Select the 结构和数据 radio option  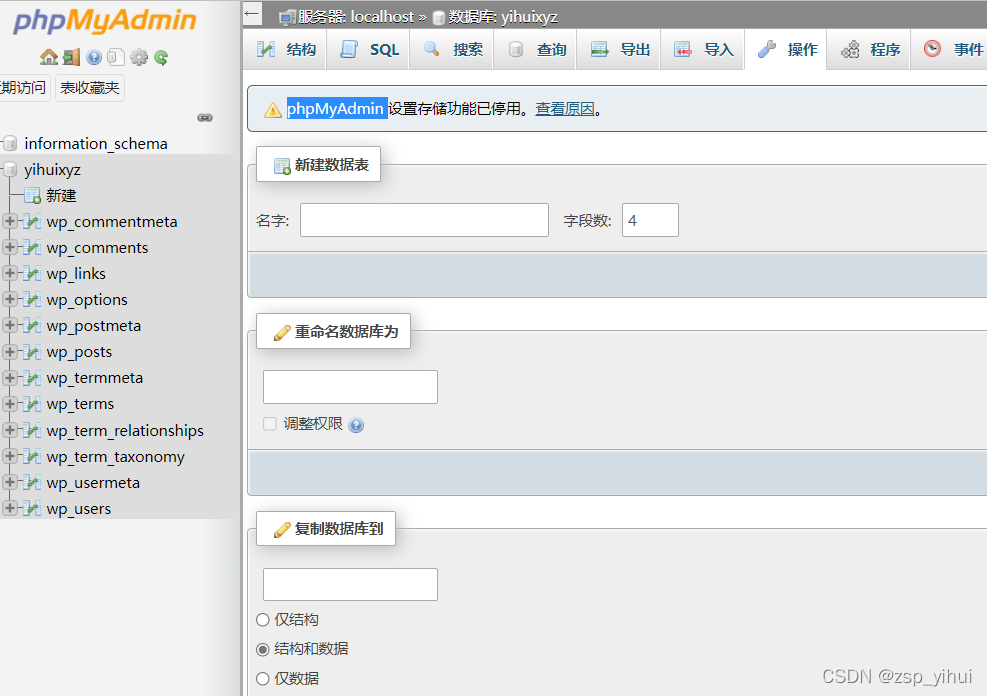[x=262, y=649]
